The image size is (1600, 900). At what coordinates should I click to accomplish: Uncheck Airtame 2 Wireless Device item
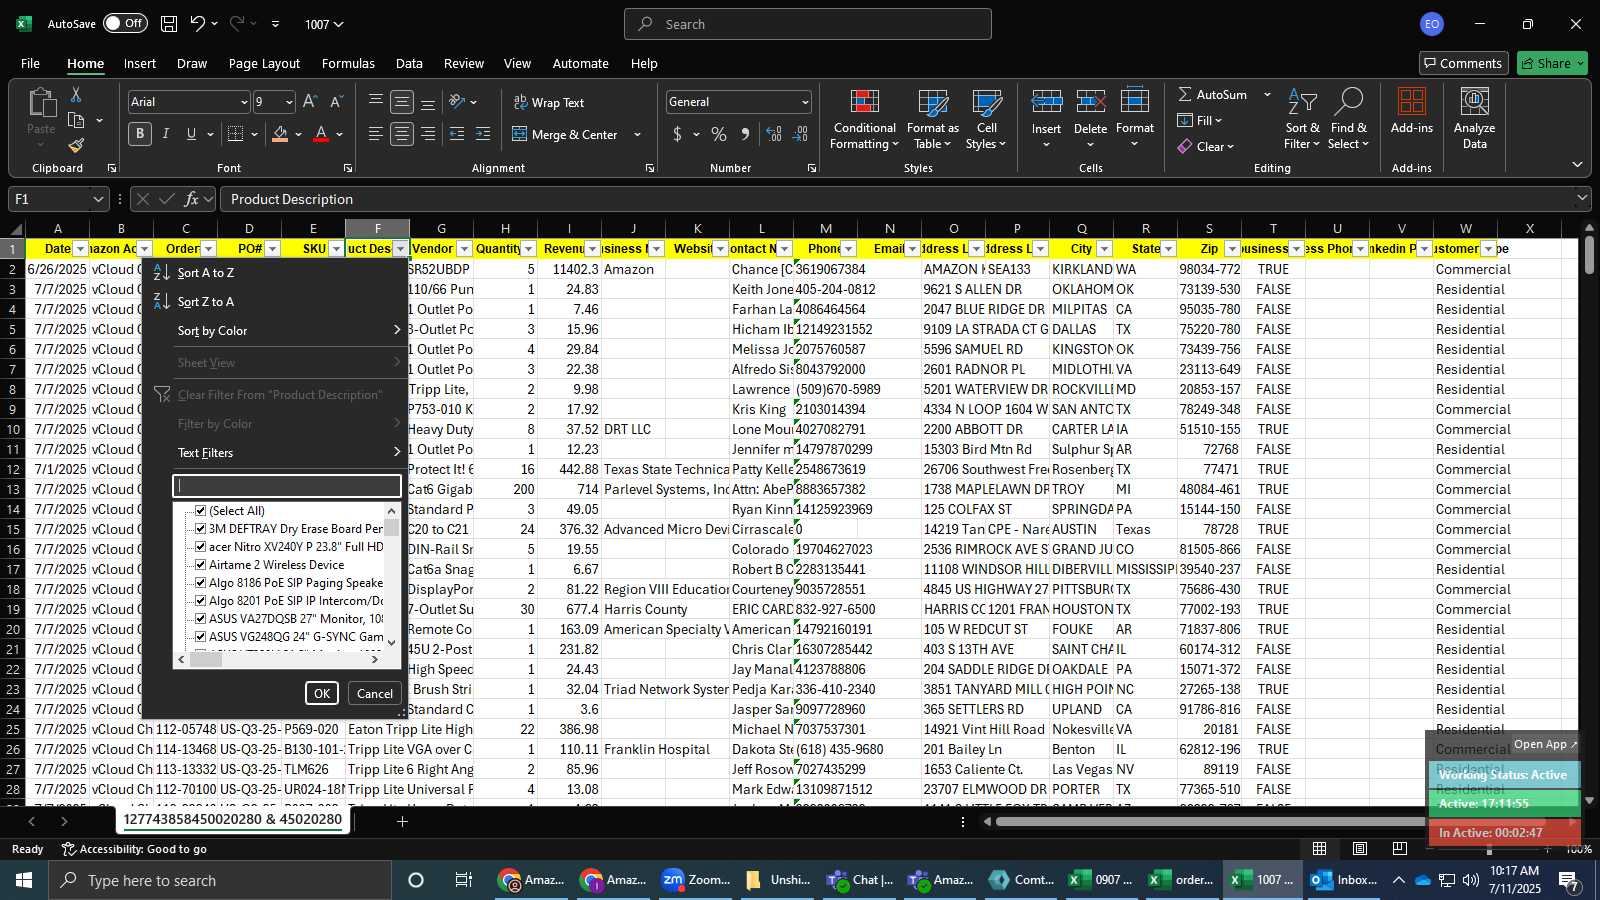pyautogui.click(x=200, y=565)
